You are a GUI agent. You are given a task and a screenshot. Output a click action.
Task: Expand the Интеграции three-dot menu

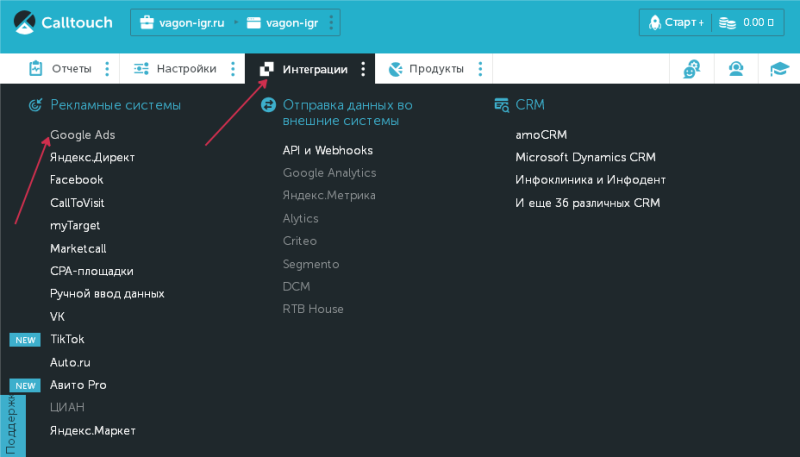(363, 69)
